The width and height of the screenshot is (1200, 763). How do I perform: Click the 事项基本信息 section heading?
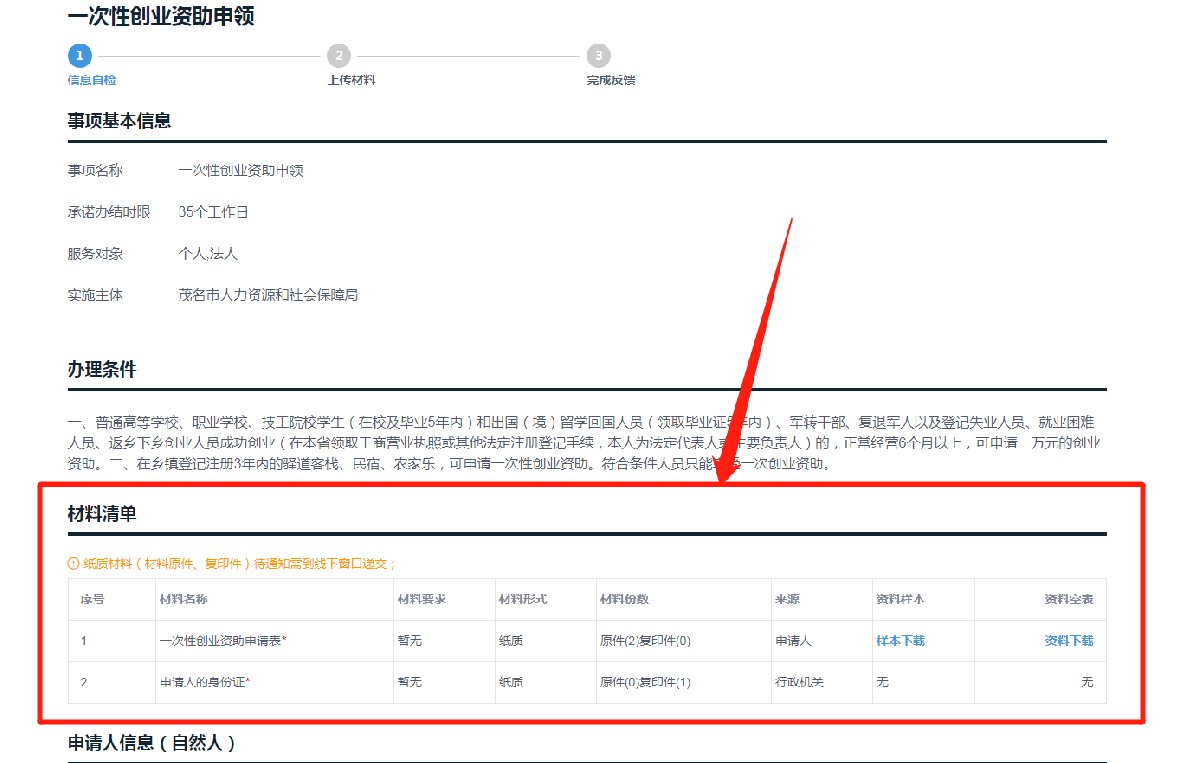119,121
